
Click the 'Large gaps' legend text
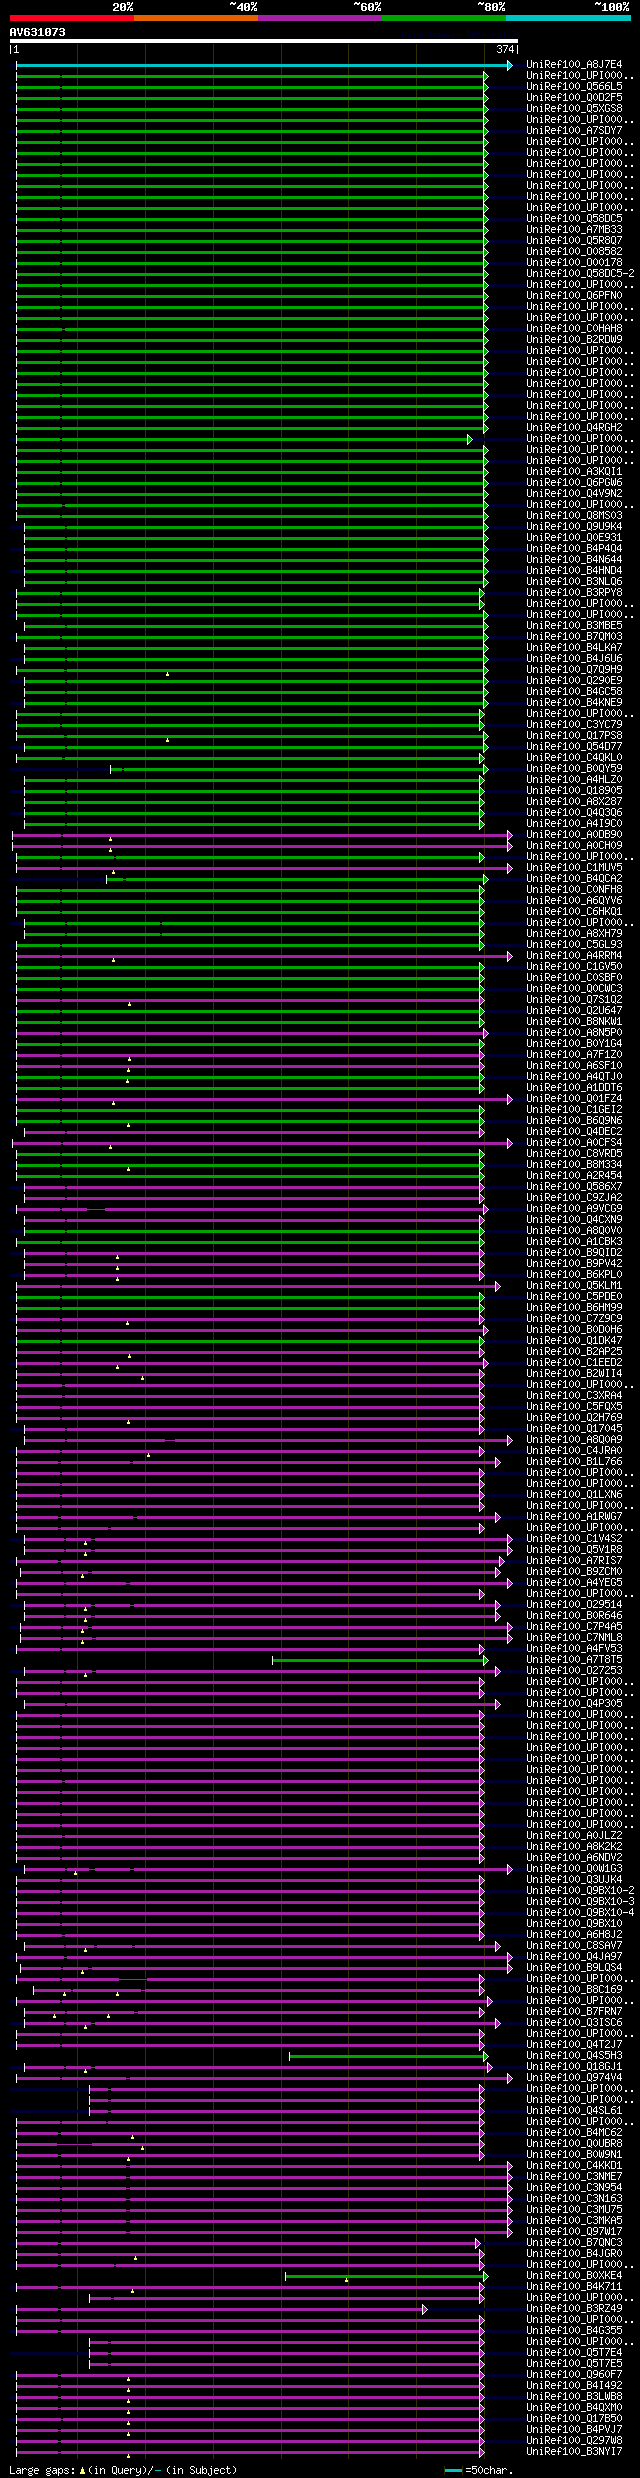(x=41, y=2471)
